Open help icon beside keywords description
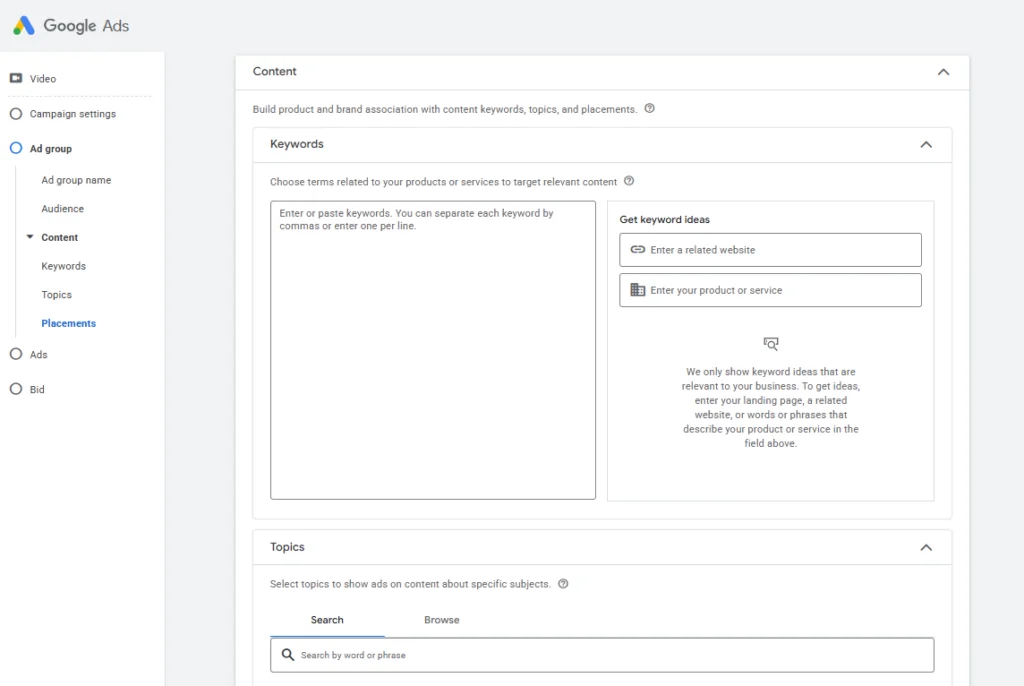 click(x=629, y=181)
